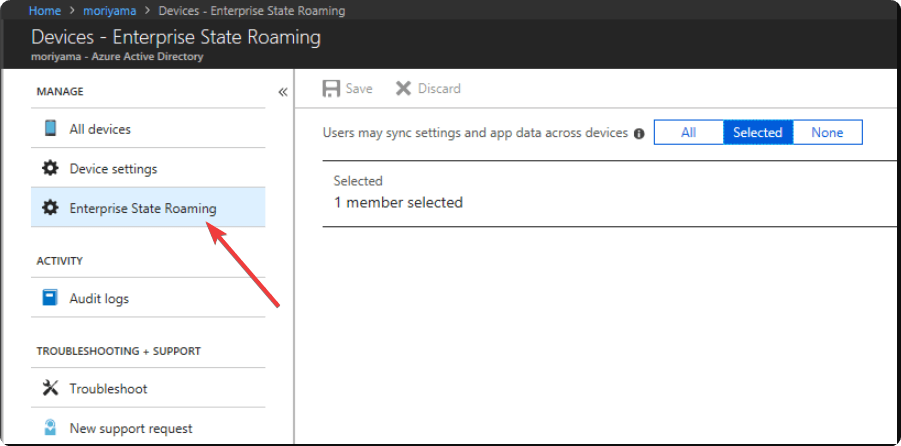Screen dimensions: 901x446
Task: Click the All devices phone icon
Action: (x=50, y=128)
